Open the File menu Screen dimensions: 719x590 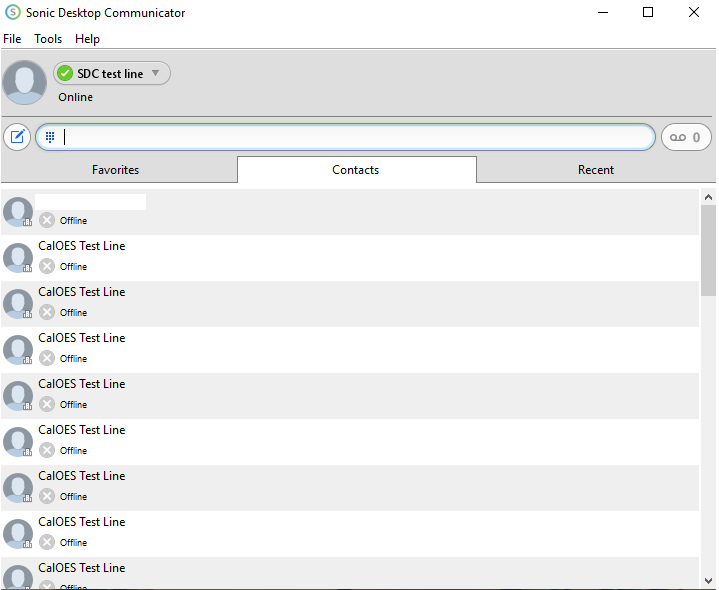click(12, 39)
